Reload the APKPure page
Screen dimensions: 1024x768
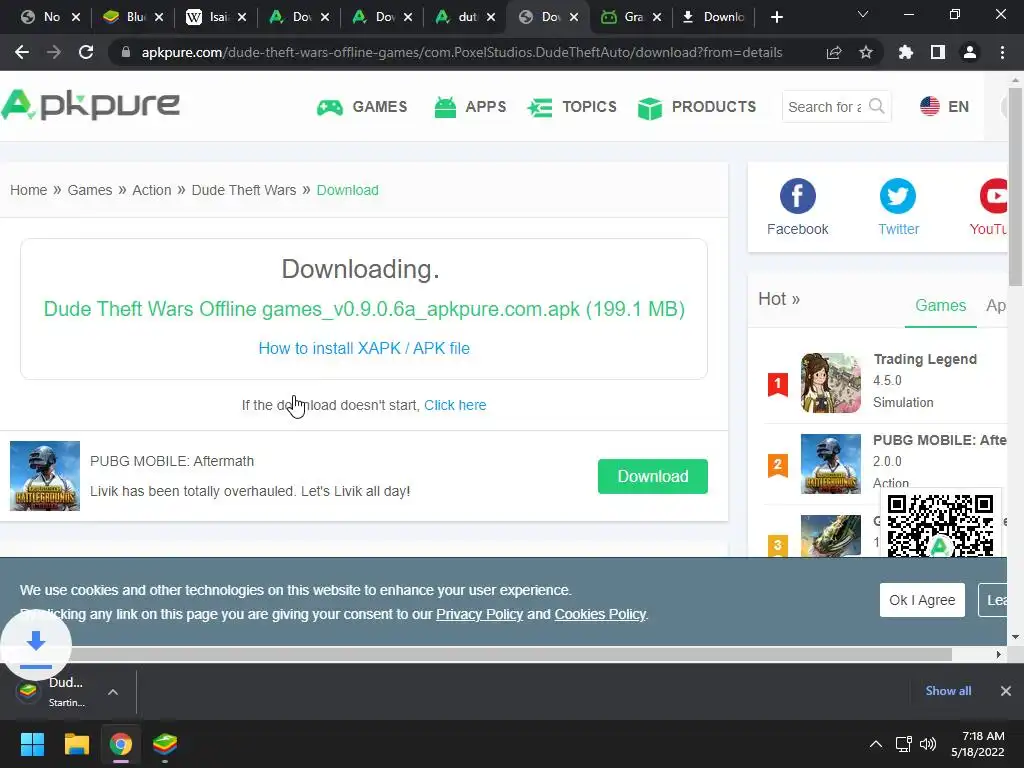86,52
